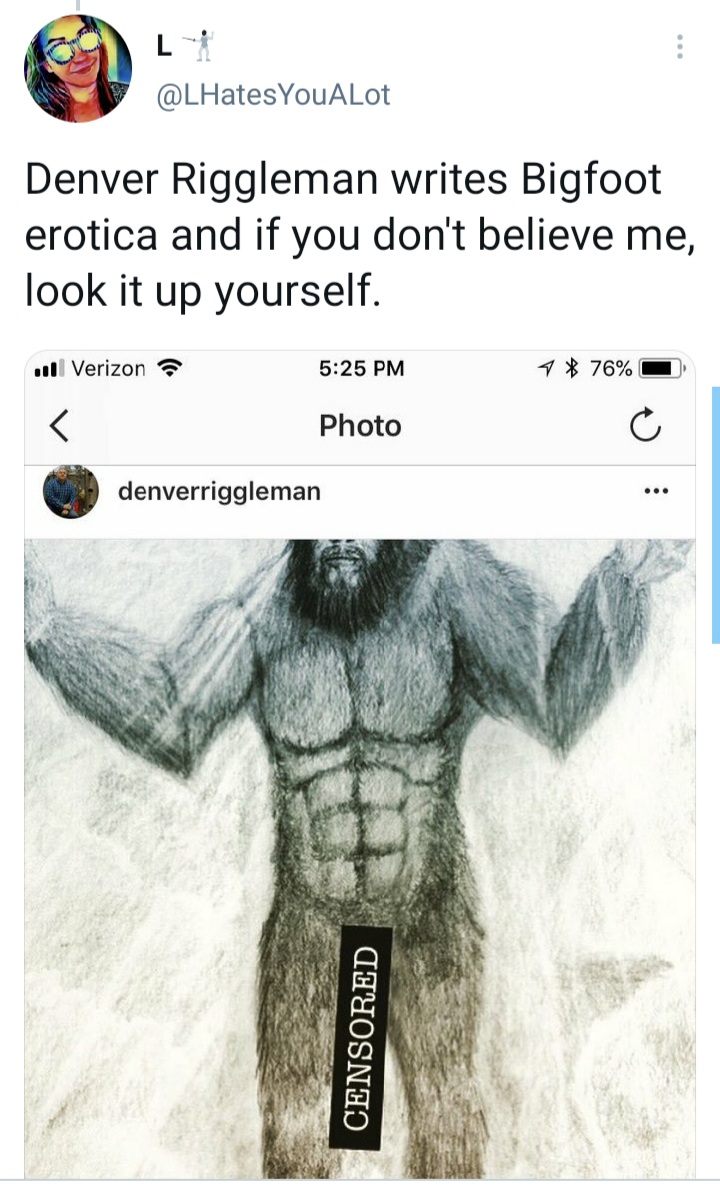Click the blue scrollbar on the right edge
720x1196 pixels.
coord(715,516)
